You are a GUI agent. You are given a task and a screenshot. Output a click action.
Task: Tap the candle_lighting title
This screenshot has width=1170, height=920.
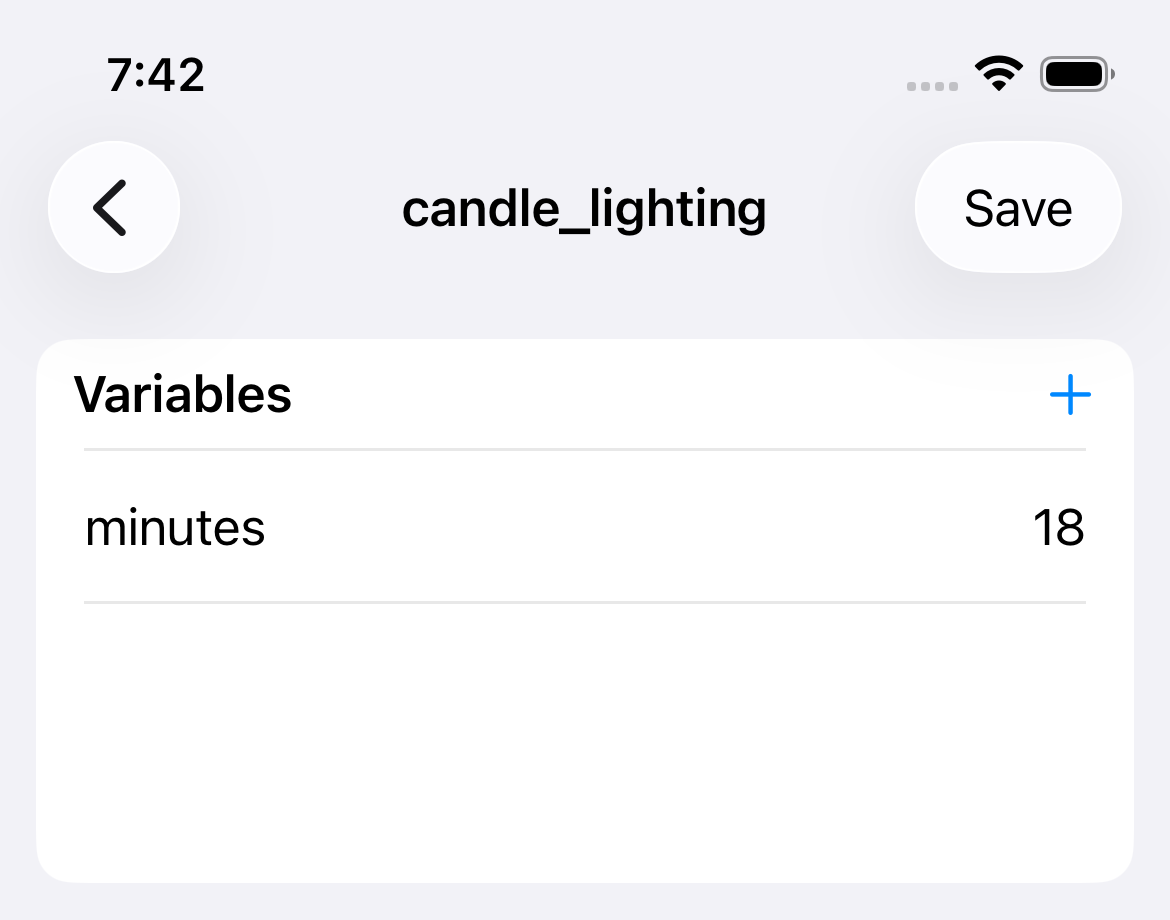pos(584,208)
